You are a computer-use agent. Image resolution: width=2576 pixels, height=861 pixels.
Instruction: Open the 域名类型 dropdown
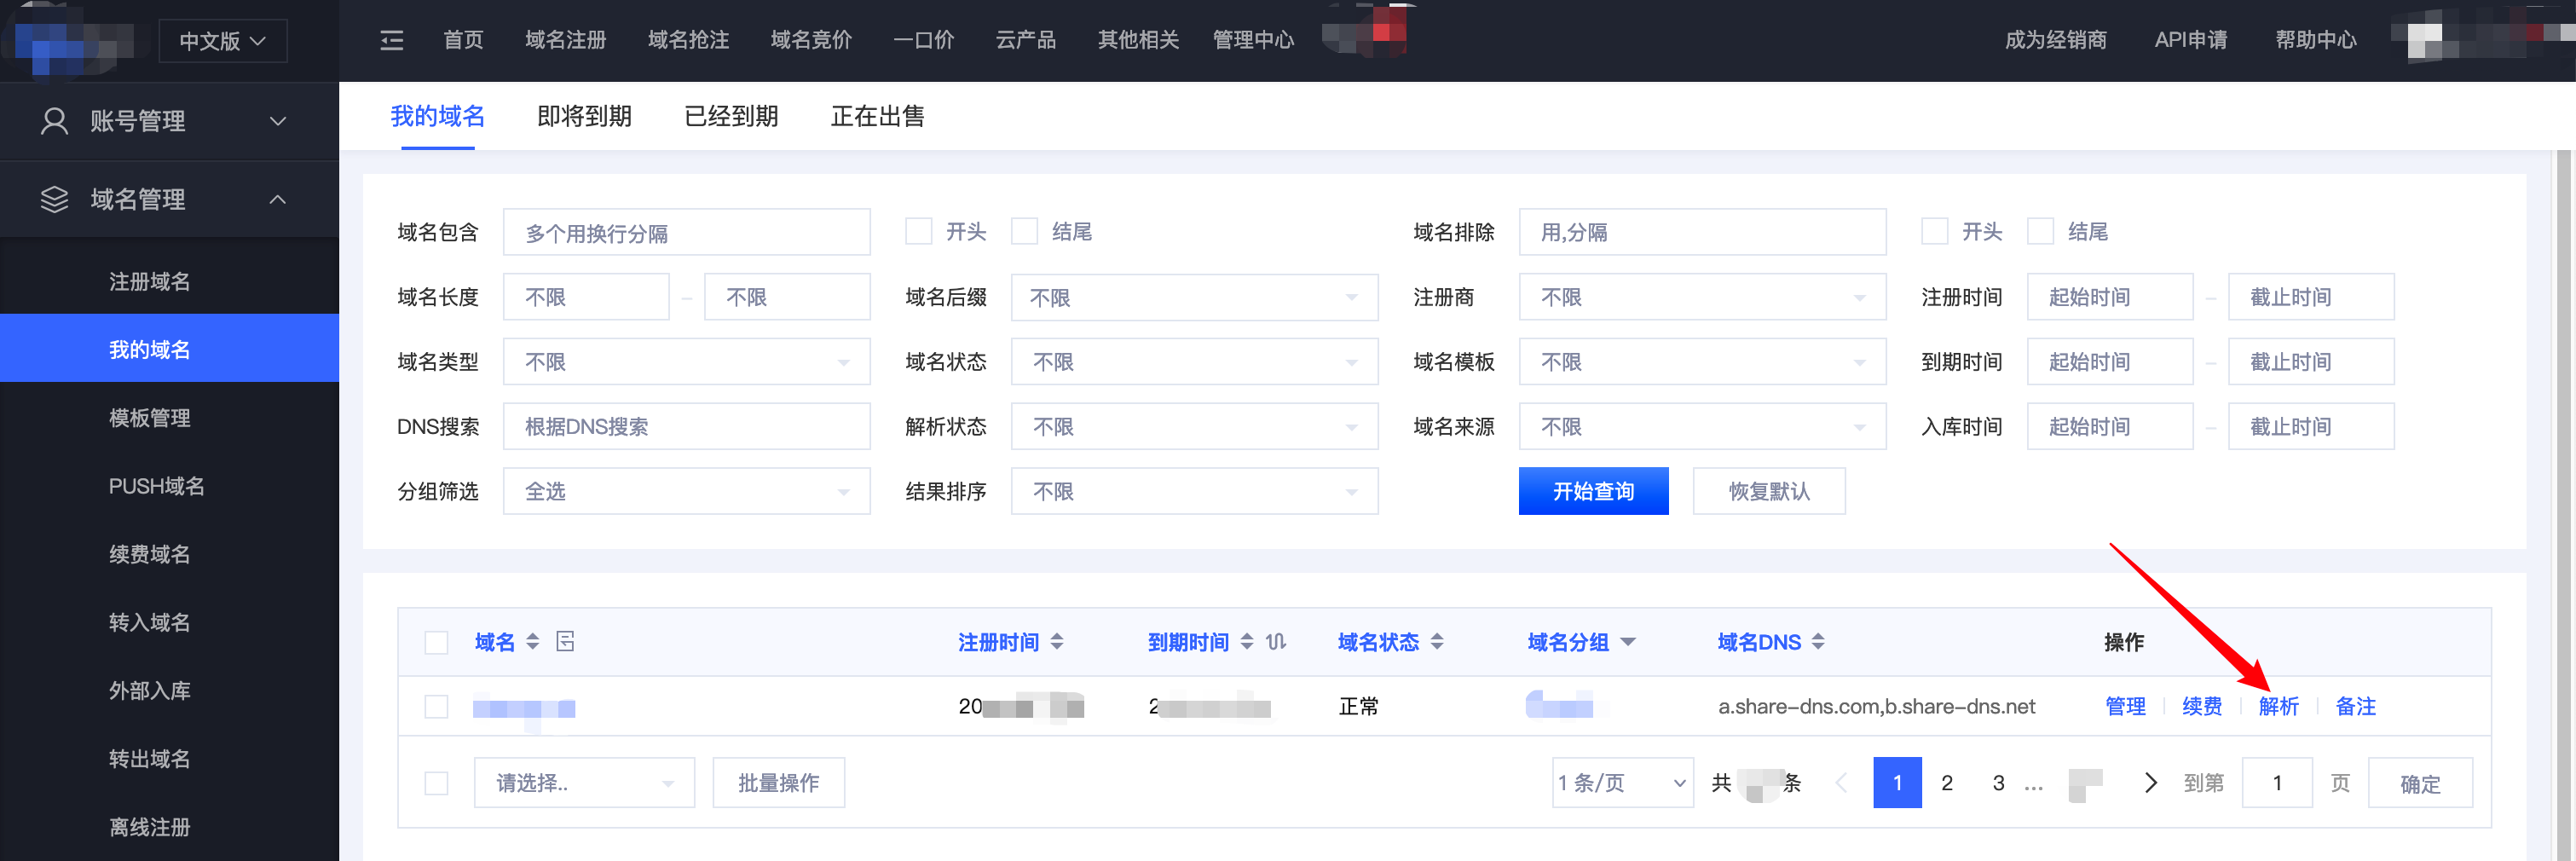coord(686,362)
